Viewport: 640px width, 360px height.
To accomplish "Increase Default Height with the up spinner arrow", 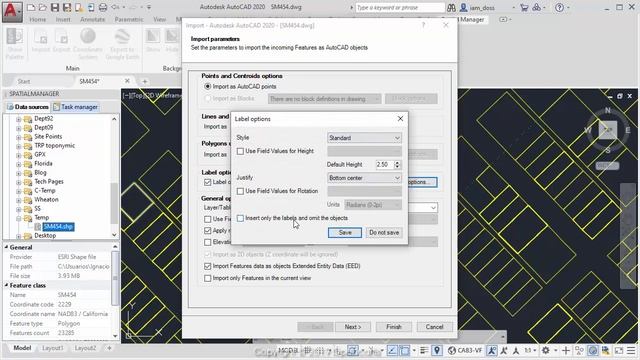I will (397, 162).
